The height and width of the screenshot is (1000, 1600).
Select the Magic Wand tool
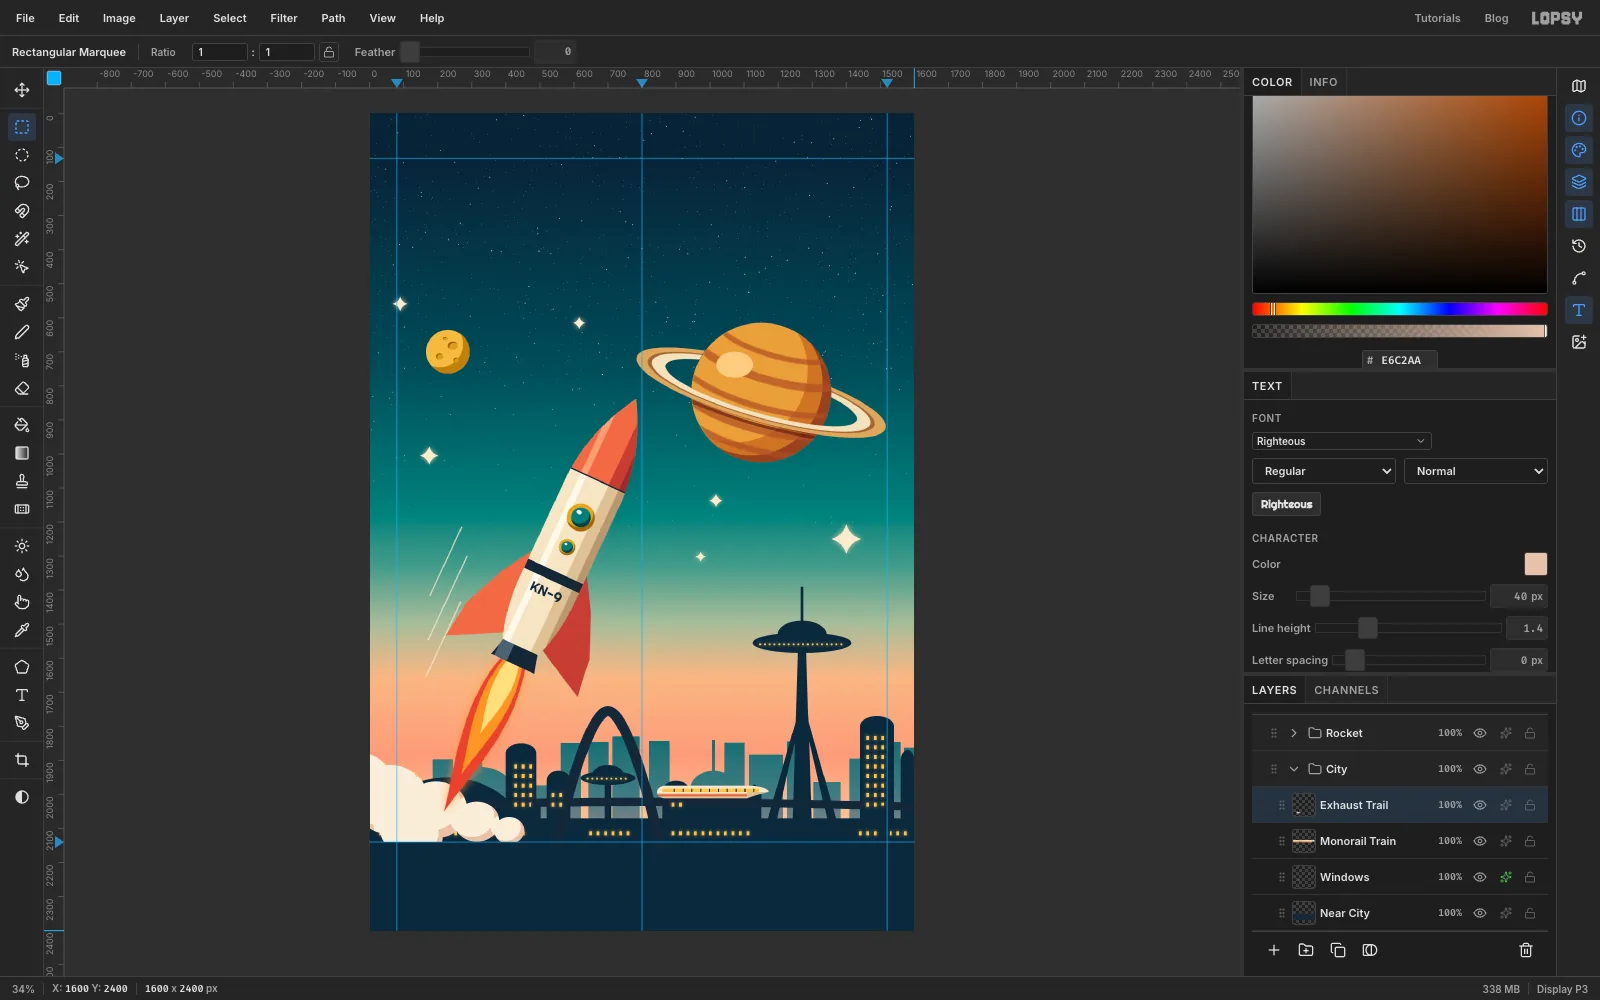[22, 239]
